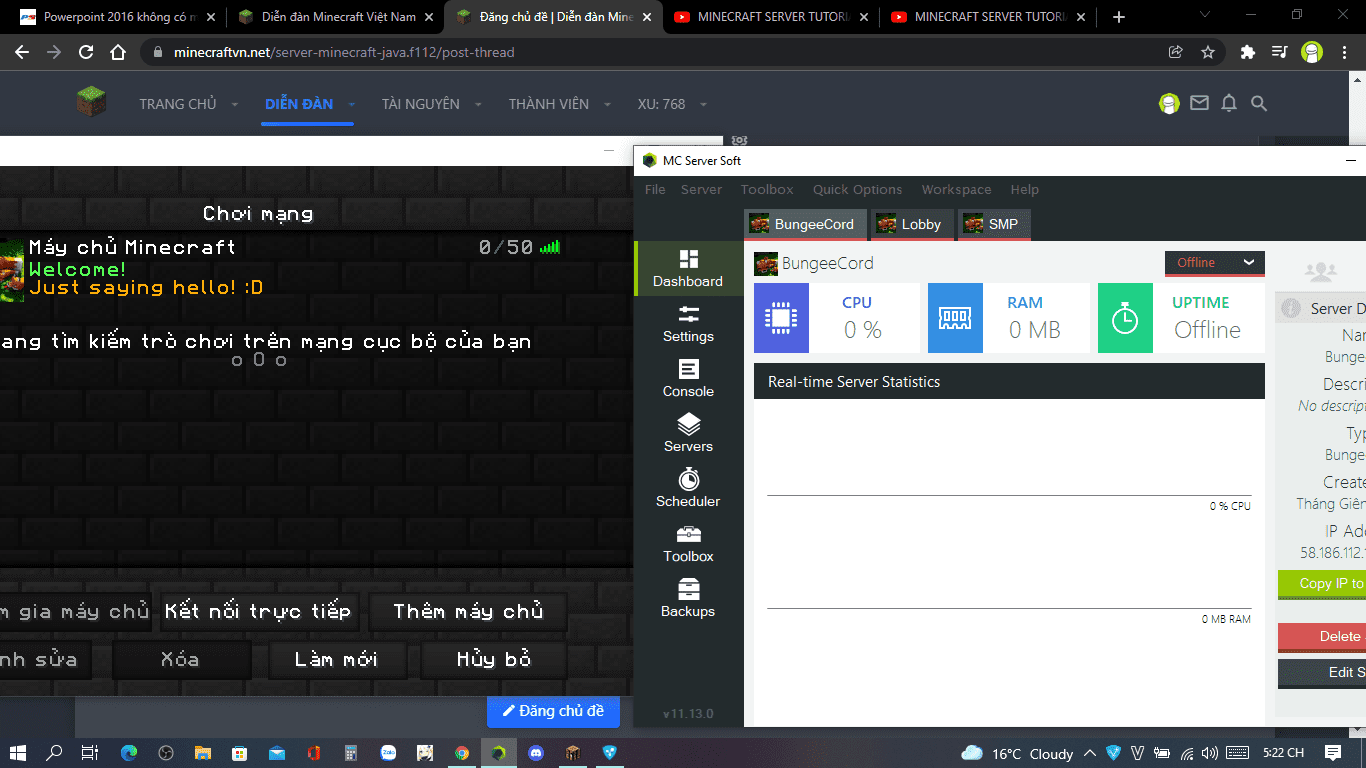Open the Console panel in MC Server Soft
This screenshot has width=1366, height=768.
pyautogui.click(x=688, y=379)
